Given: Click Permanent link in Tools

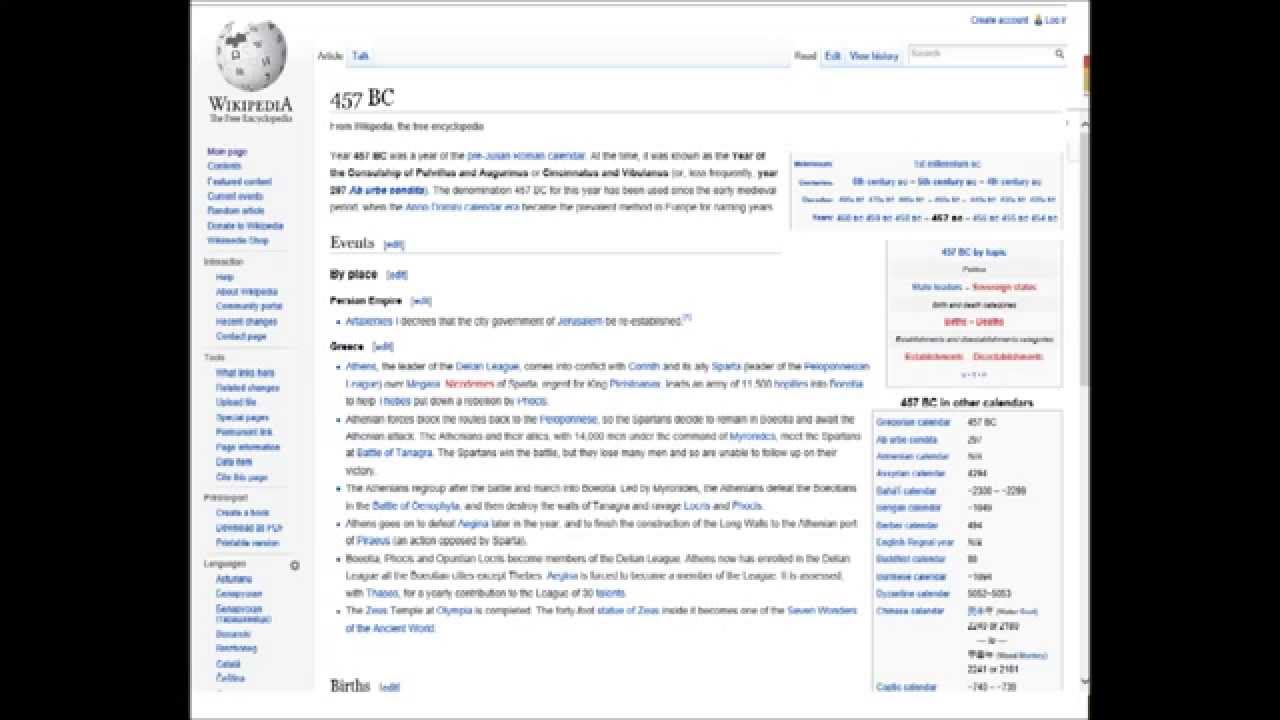Looking at the screenshot, I should 242,432.
